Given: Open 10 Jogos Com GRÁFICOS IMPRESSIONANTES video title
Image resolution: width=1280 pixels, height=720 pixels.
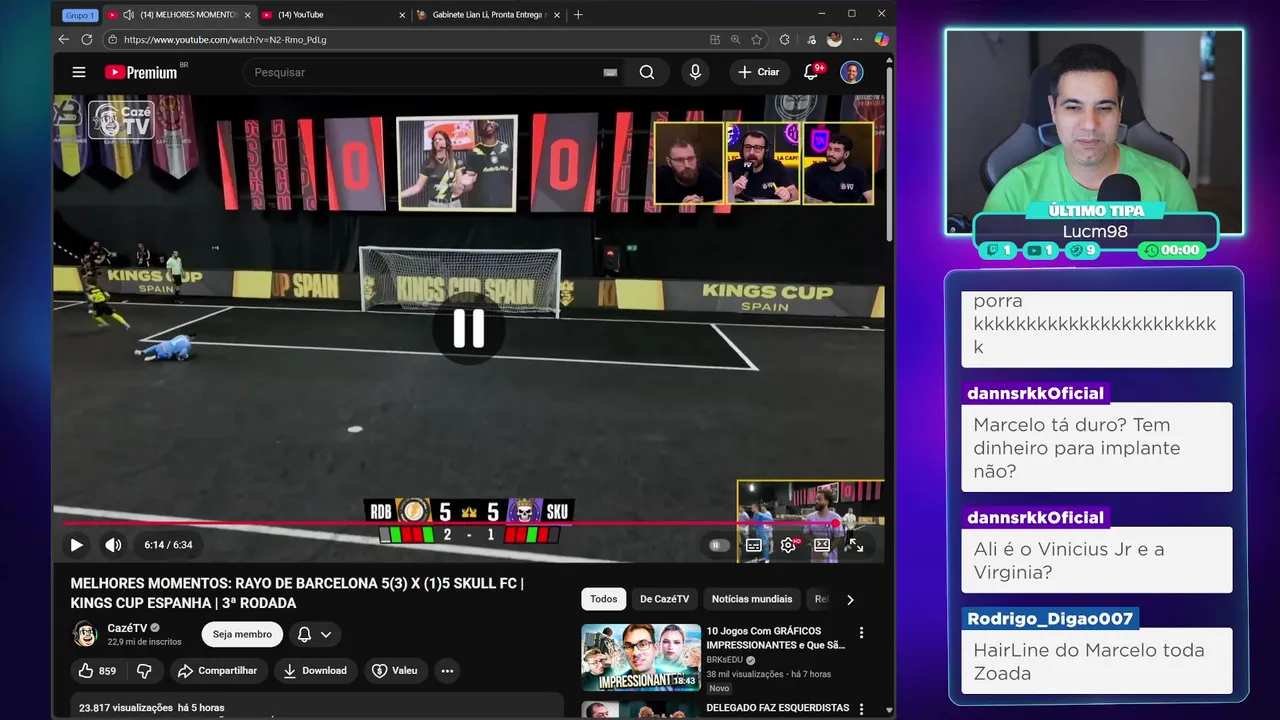Looking at the screenshot, I should click(x=776, y=638).
